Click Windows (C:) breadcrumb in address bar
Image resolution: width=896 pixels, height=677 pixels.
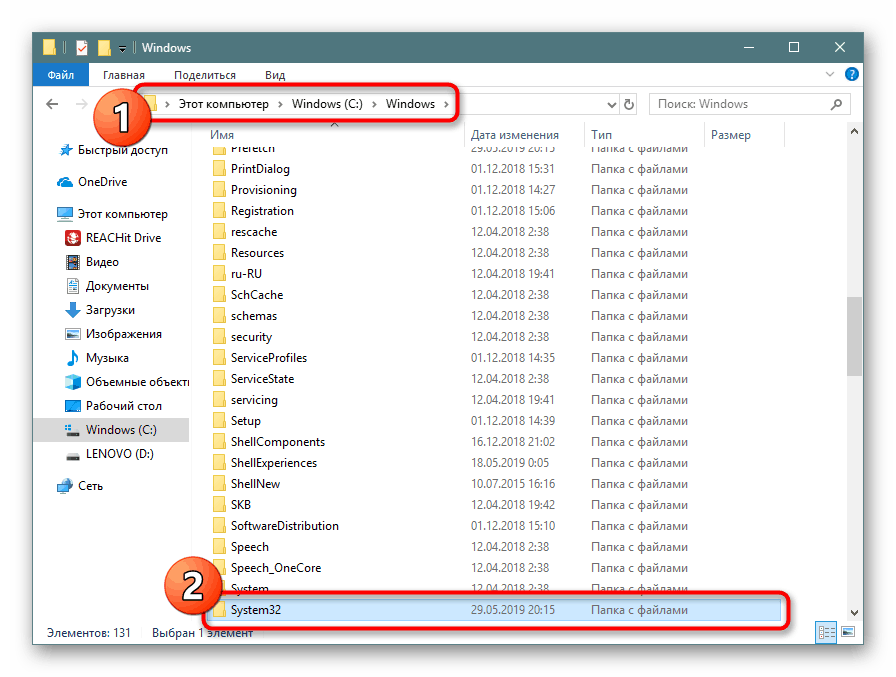[327, 104]
